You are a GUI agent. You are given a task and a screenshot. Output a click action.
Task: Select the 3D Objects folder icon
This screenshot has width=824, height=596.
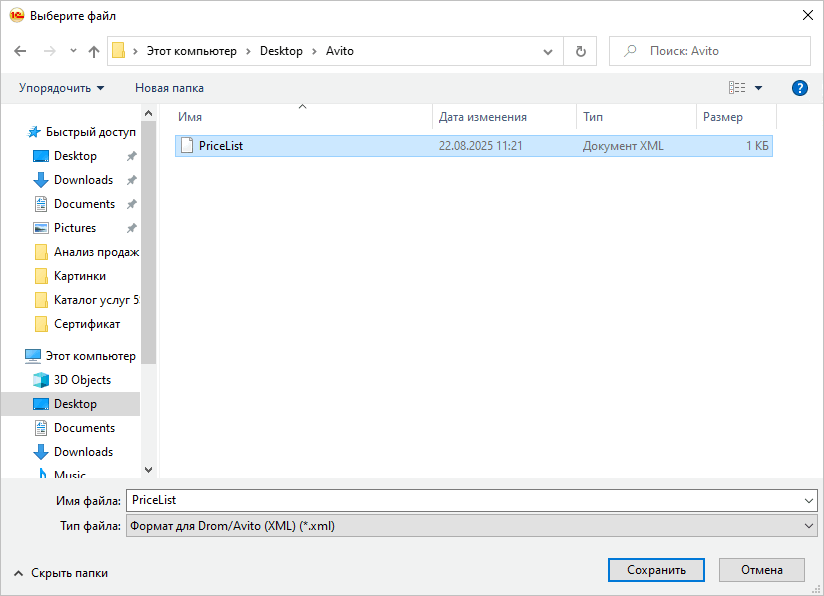click(x=41, y=380)
